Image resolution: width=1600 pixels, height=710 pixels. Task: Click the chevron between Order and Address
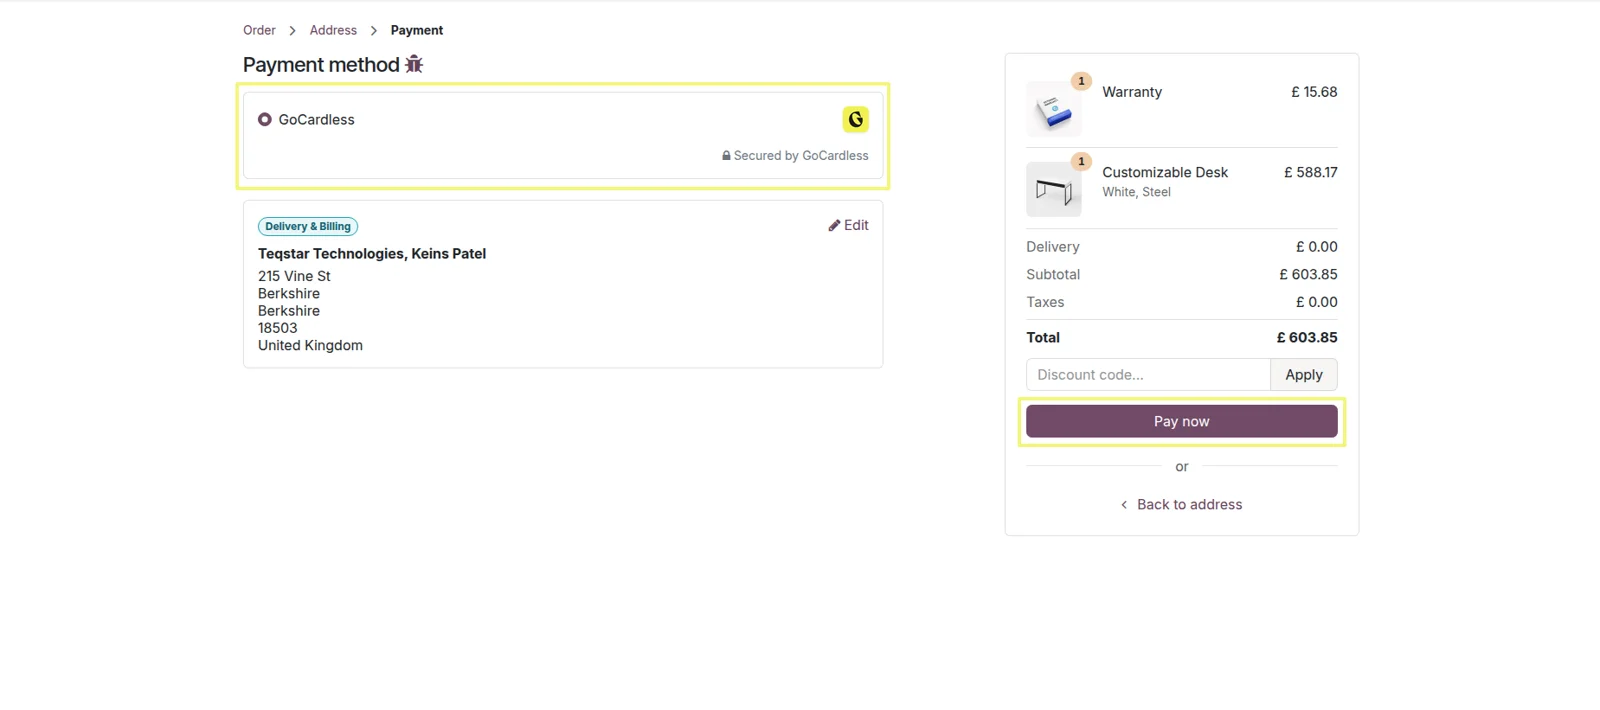[x=292, y=31]
